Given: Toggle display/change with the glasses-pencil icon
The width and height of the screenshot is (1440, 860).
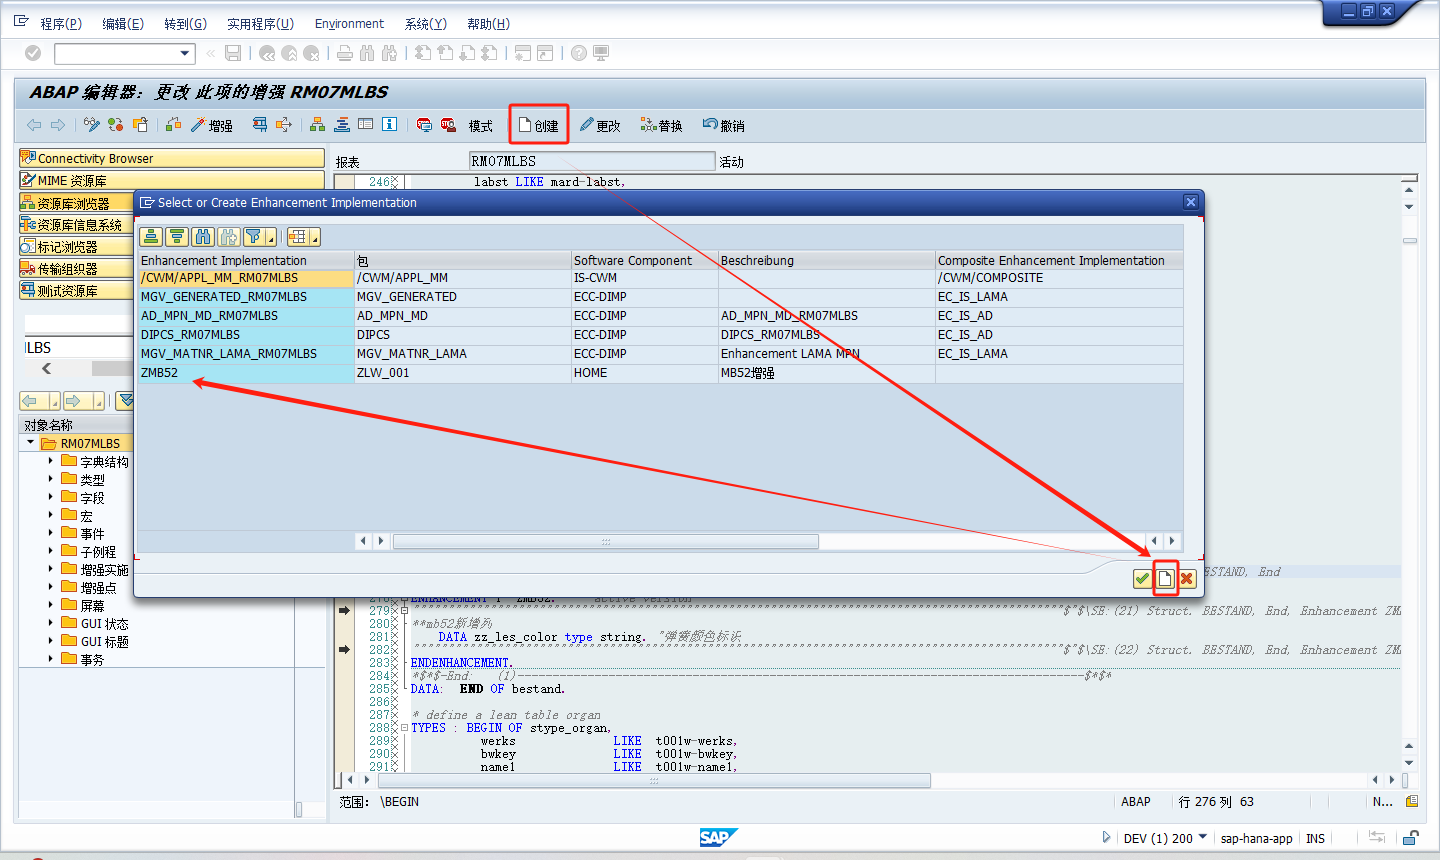Looking at the screenshot, I should click(x=91, y=124).
